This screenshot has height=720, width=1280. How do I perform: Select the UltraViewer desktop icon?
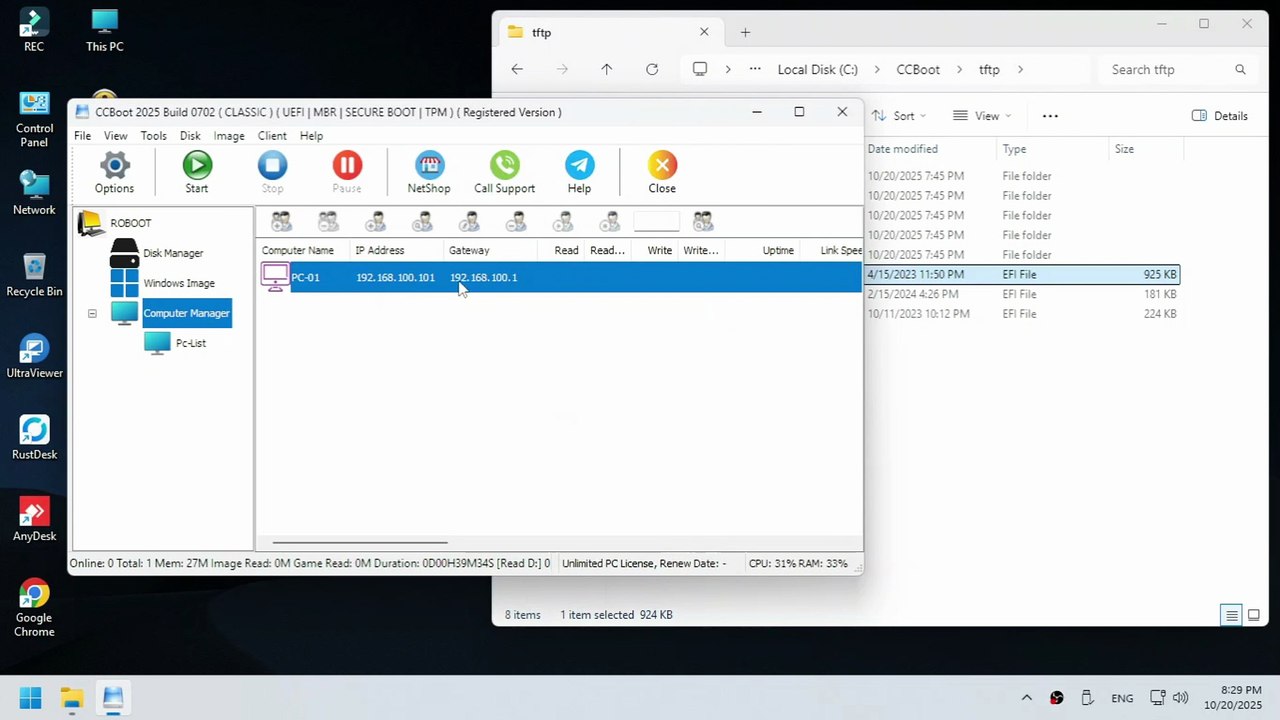pyautogui.click(x=35, y=356)
